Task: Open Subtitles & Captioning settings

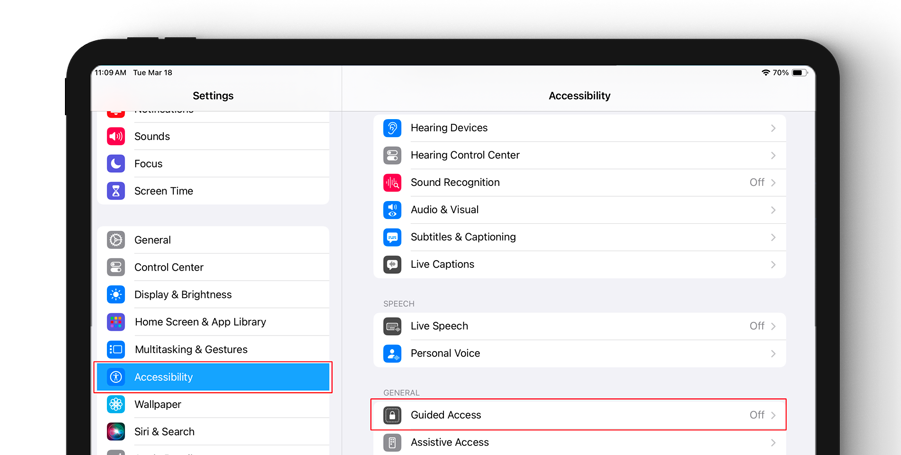Action: coord(580,237)
